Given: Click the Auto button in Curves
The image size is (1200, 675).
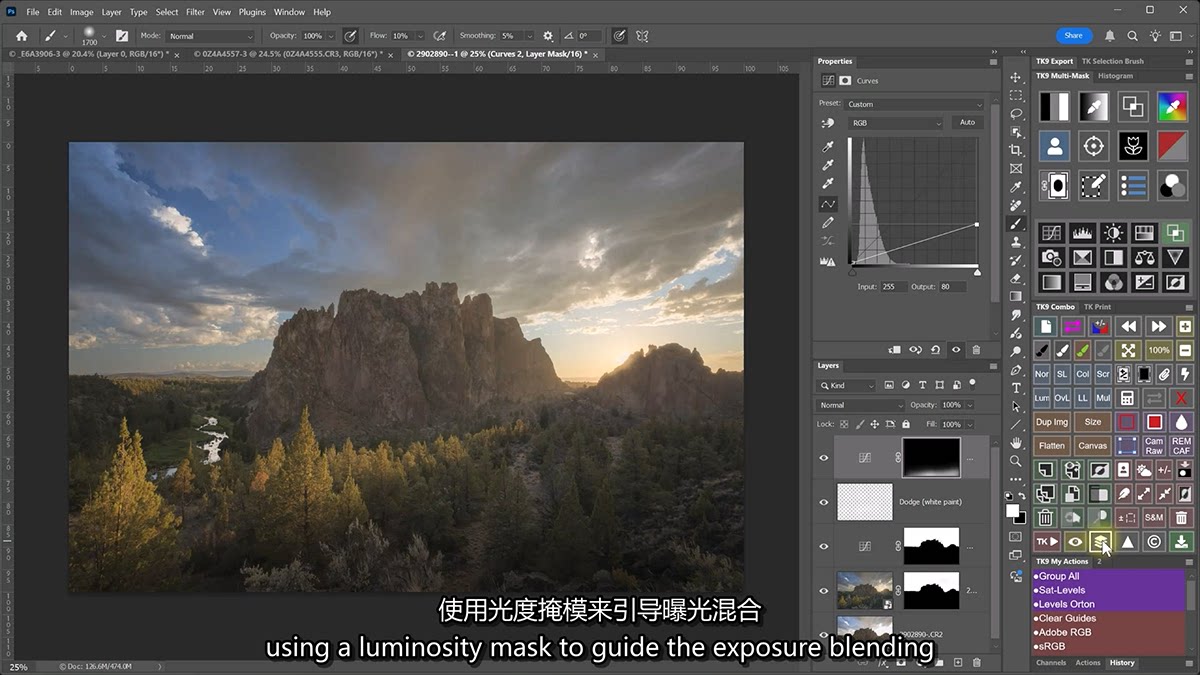Looking at the screenshot, I should click(967, 122).
